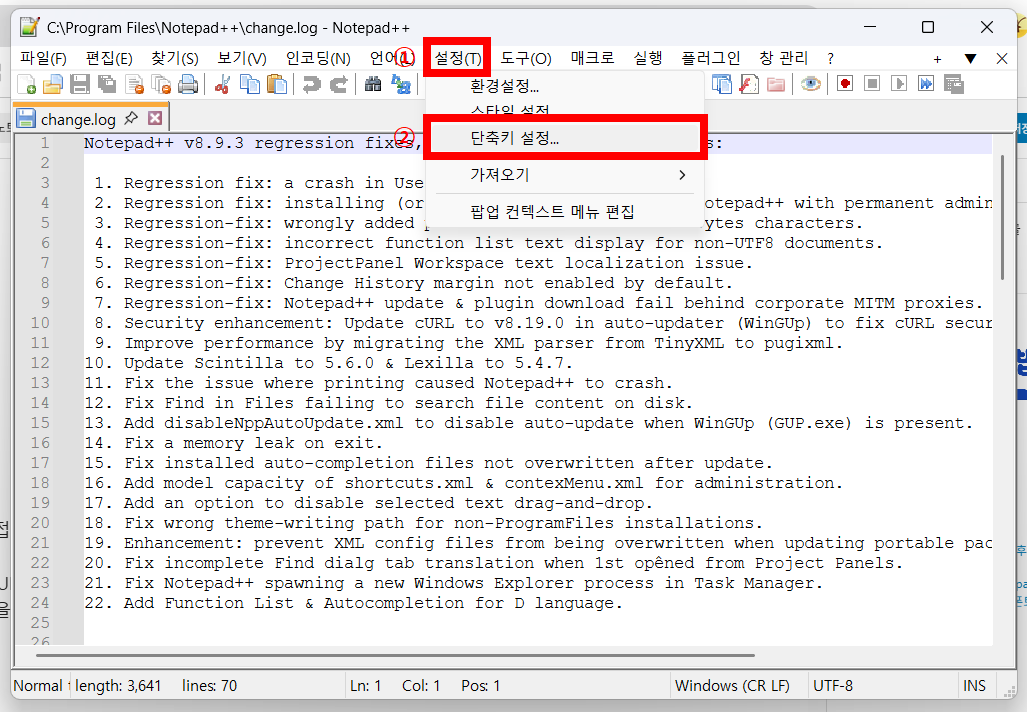The width and height of the screenshot is (1027, 712).
Task: Click the Redo arrow icon
Action: (339, 84)
